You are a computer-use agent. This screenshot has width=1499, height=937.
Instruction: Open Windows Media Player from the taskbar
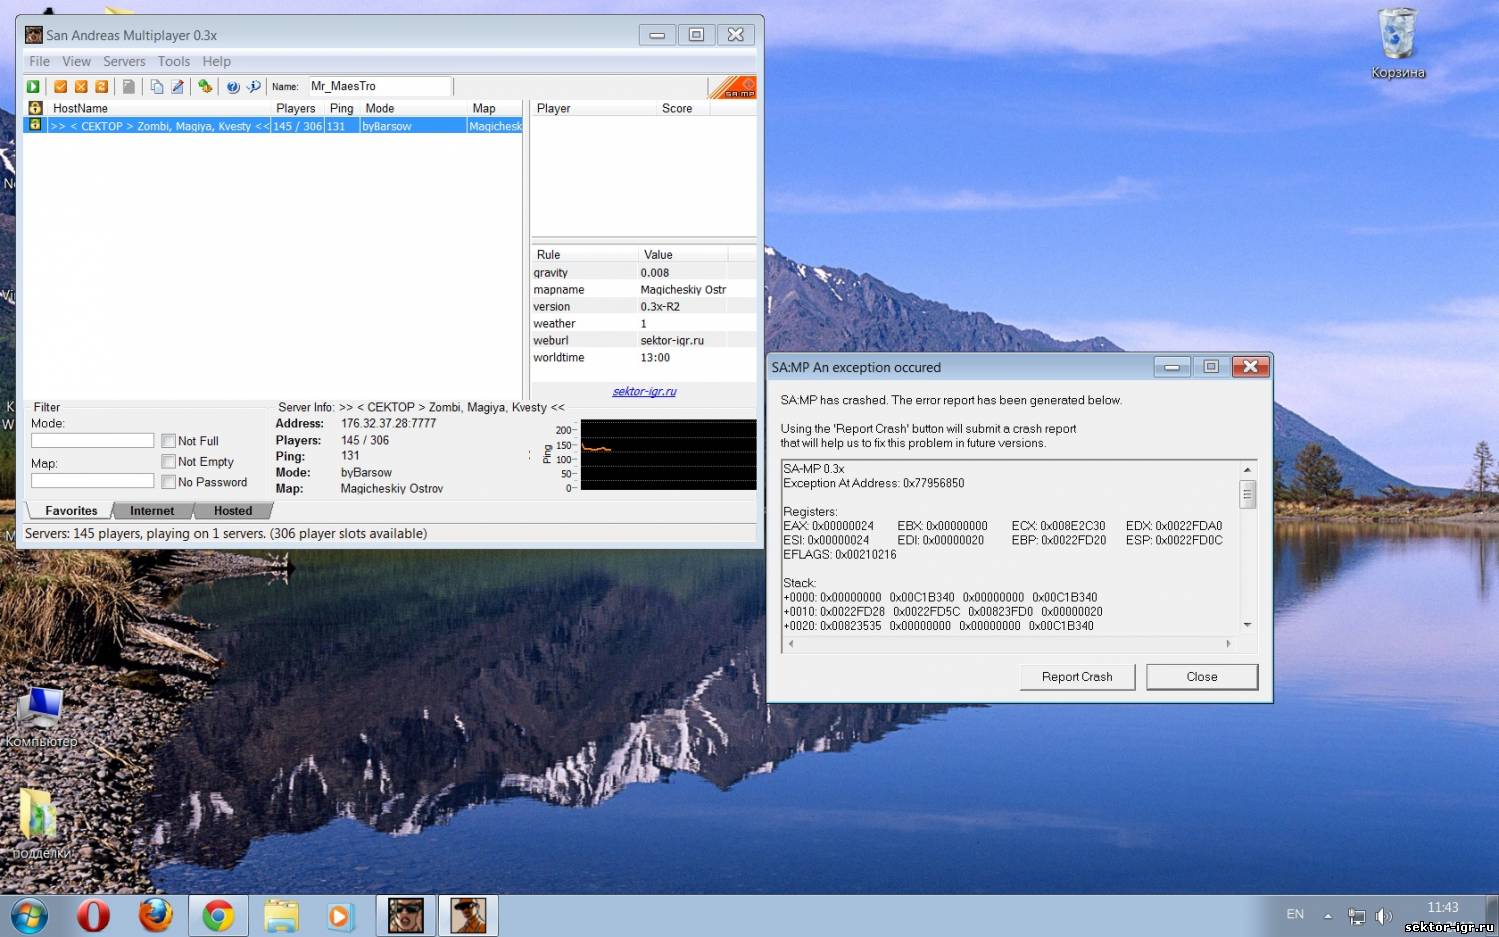(340, 915)
